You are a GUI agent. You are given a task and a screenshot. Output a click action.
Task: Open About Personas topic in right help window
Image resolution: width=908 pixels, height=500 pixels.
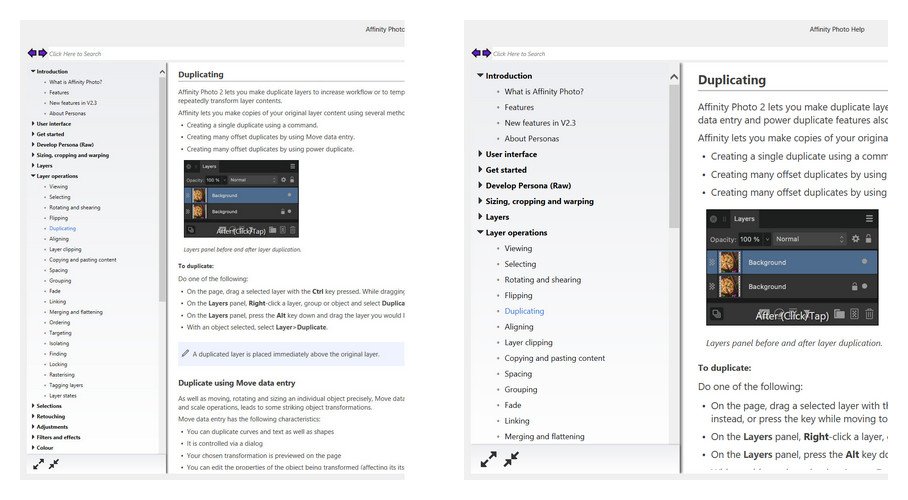pos(532,138)
